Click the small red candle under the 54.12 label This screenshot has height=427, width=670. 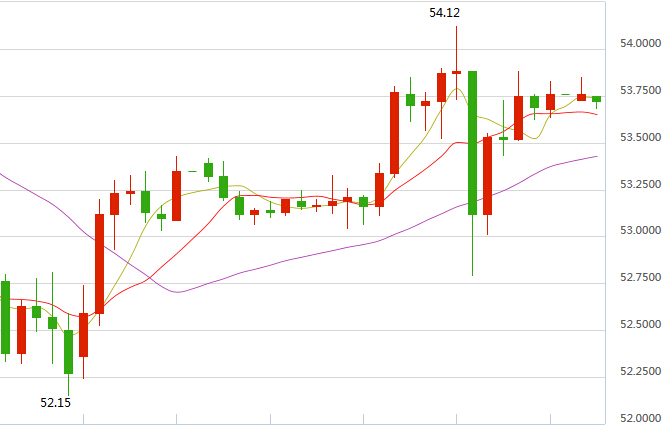456,72
